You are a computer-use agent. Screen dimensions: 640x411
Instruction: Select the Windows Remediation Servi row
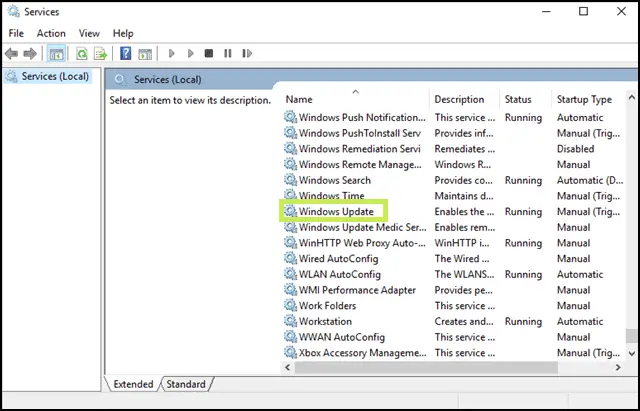tap(453, 149)
